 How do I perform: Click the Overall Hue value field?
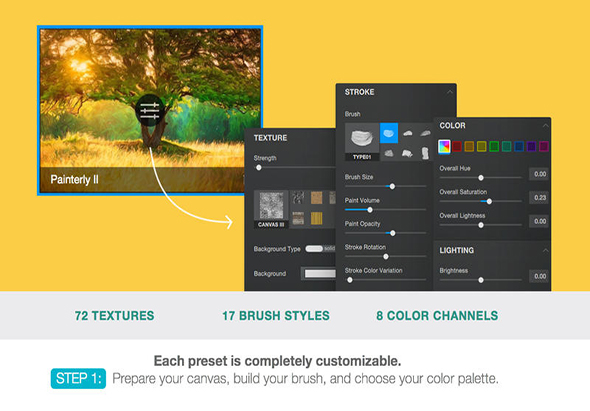click(539, 174)
